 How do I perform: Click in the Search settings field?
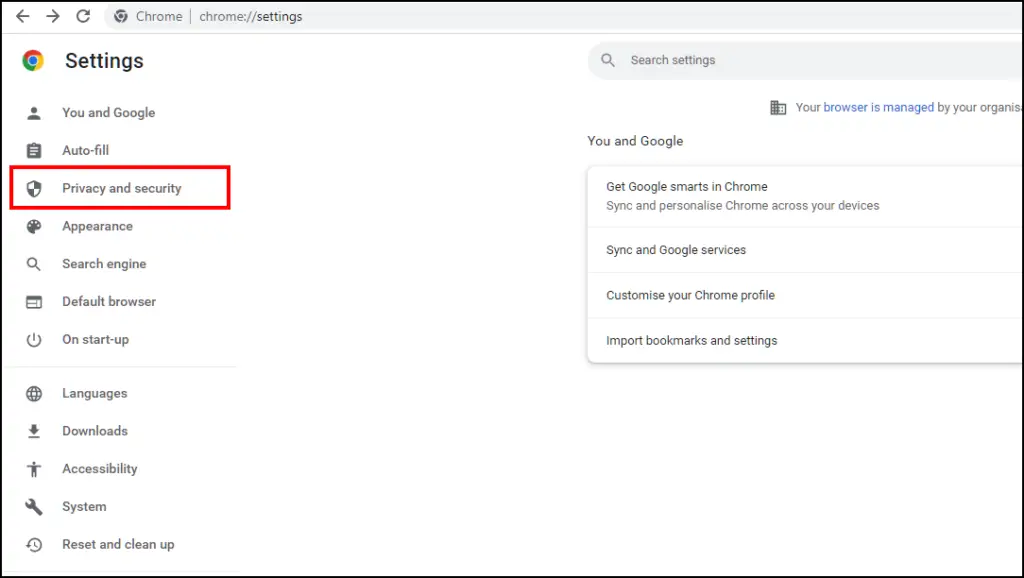[806, 60]
